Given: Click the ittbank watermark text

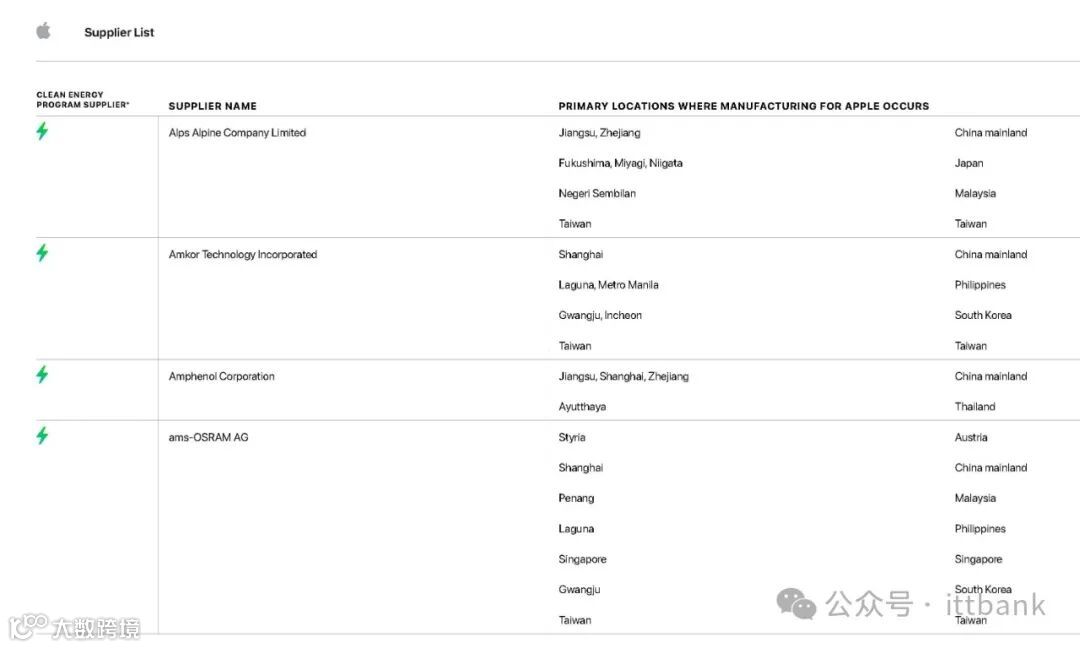Looking at the screenshot, I should [x=995, y=605].
